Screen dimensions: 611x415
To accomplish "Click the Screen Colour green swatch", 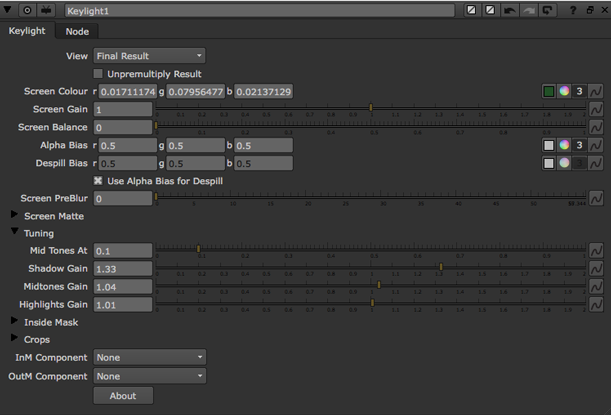I will pyautogui.click(x=549, y=91).
